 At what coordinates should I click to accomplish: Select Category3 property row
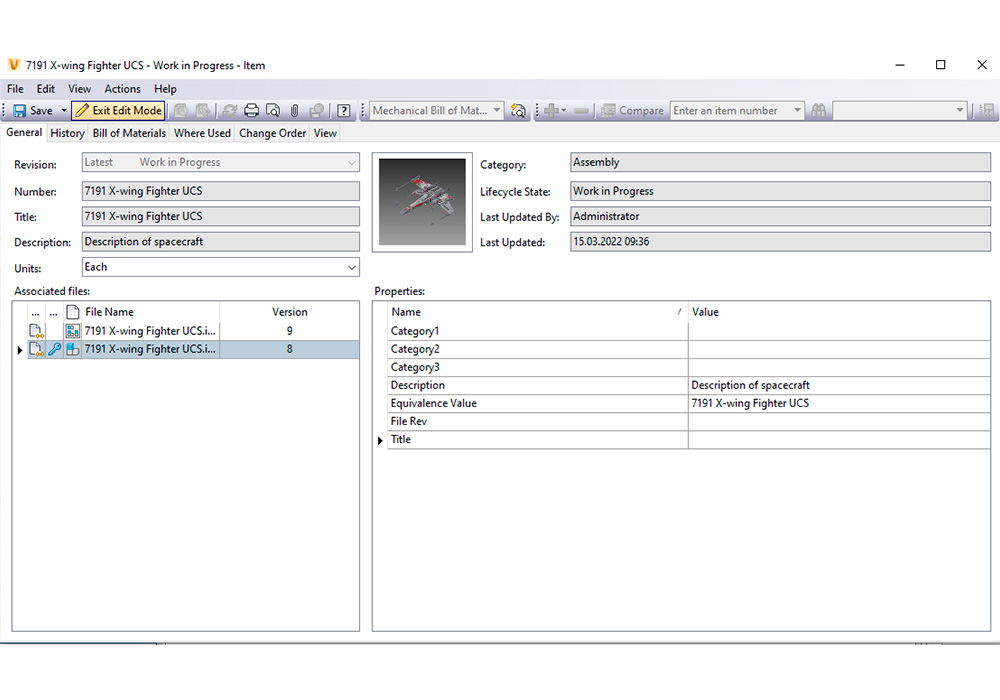689,367
